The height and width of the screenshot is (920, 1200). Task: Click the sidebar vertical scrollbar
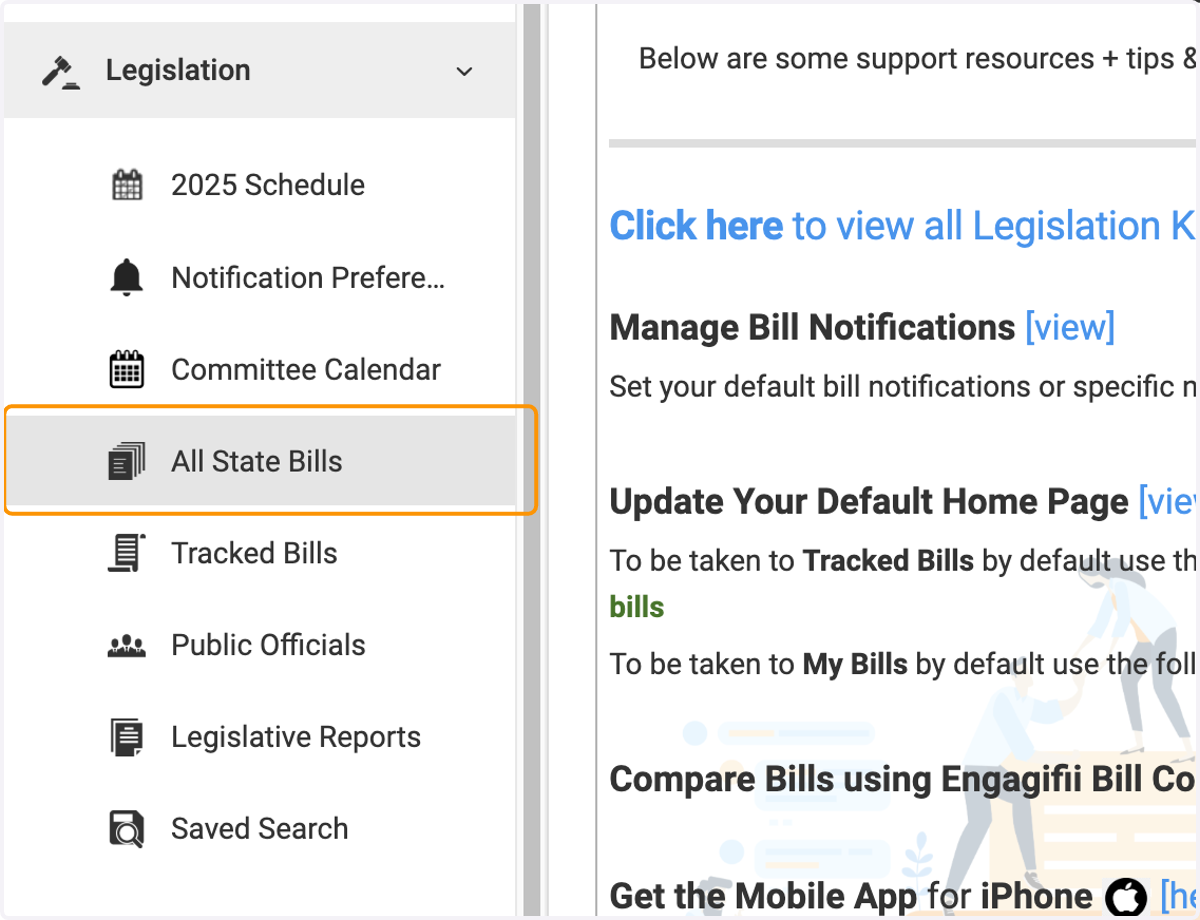point(531,460)
